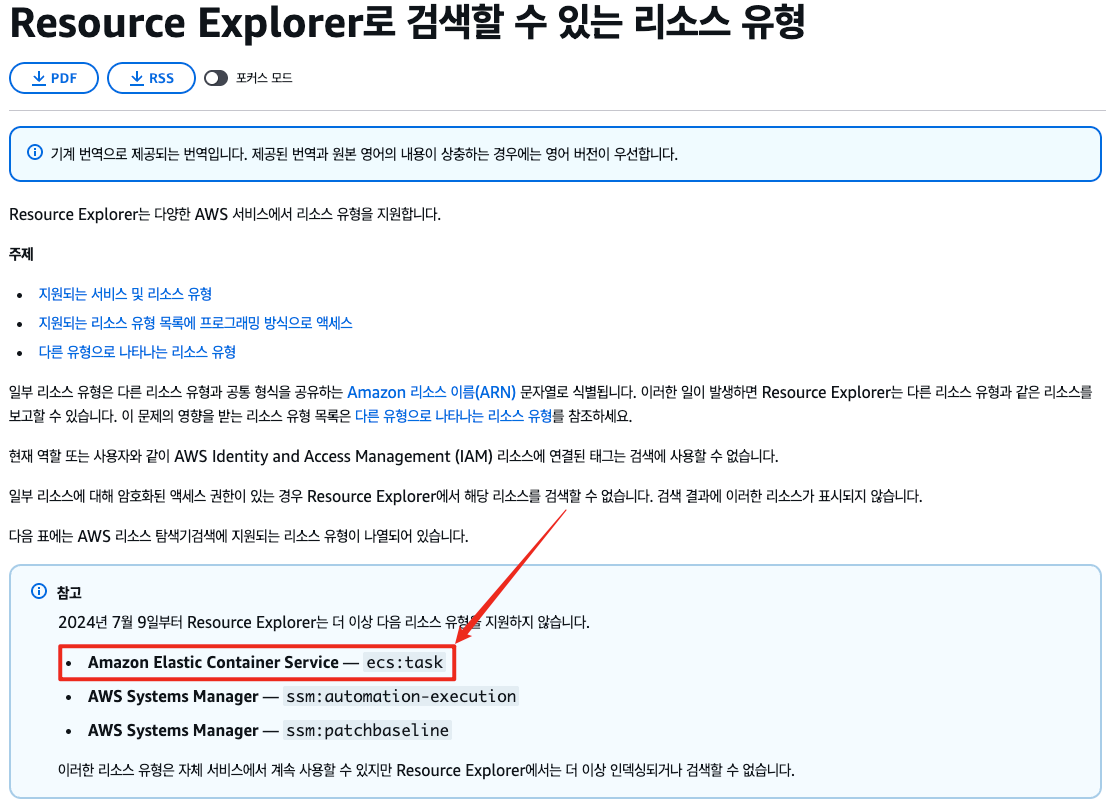Click sentence starting 2024년 7월 9일부터
This screenshot has height=806, width=1106.
[324, 622]
